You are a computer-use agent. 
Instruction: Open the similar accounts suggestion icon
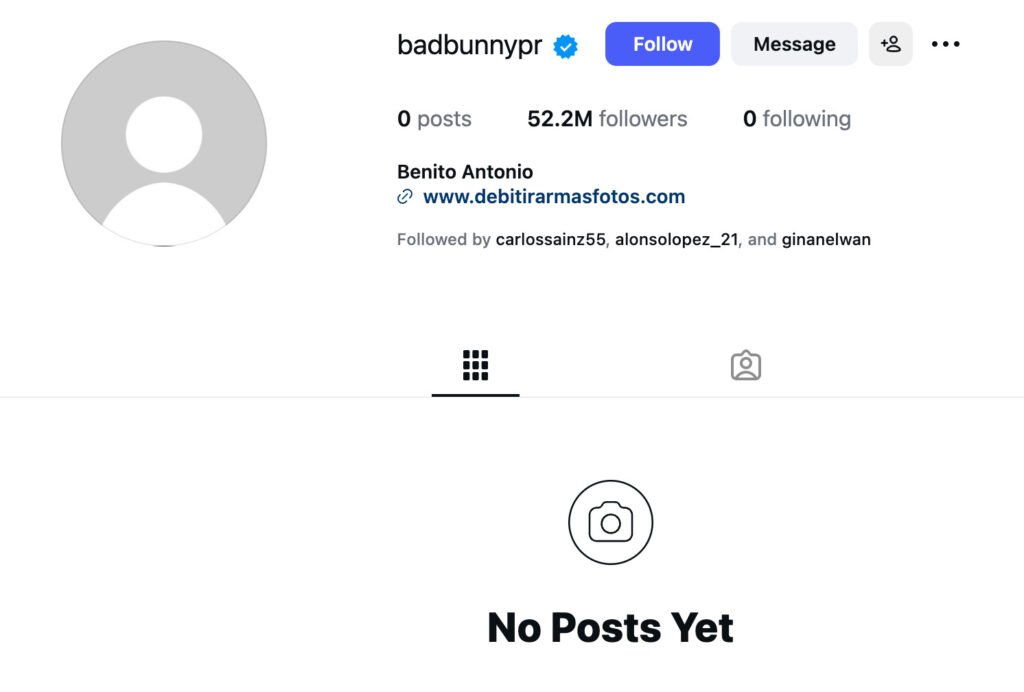pyautogui.click(x=891, y=44)
